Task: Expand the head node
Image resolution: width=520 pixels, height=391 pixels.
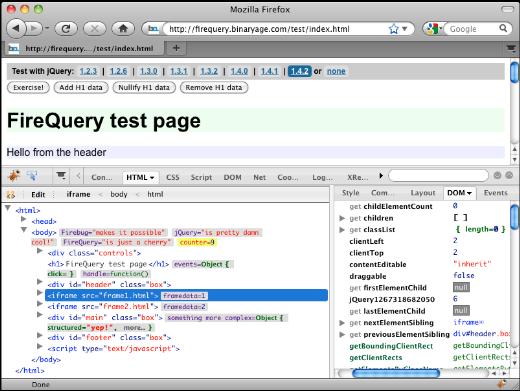Action: pos(24,219)
